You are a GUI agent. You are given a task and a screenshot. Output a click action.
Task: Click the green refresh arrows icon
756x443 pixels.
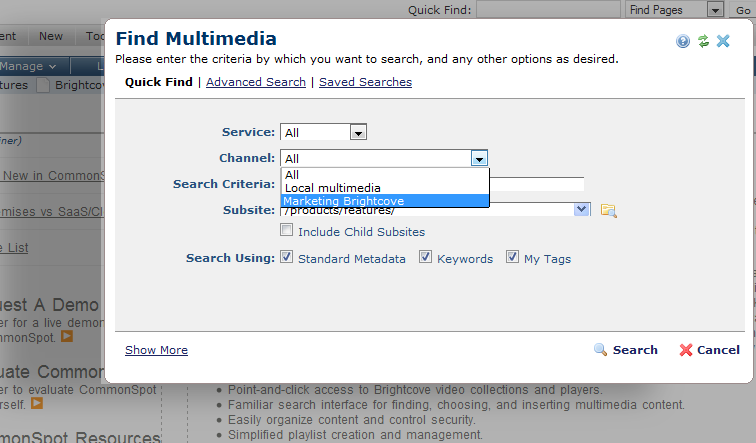(703, 41)
